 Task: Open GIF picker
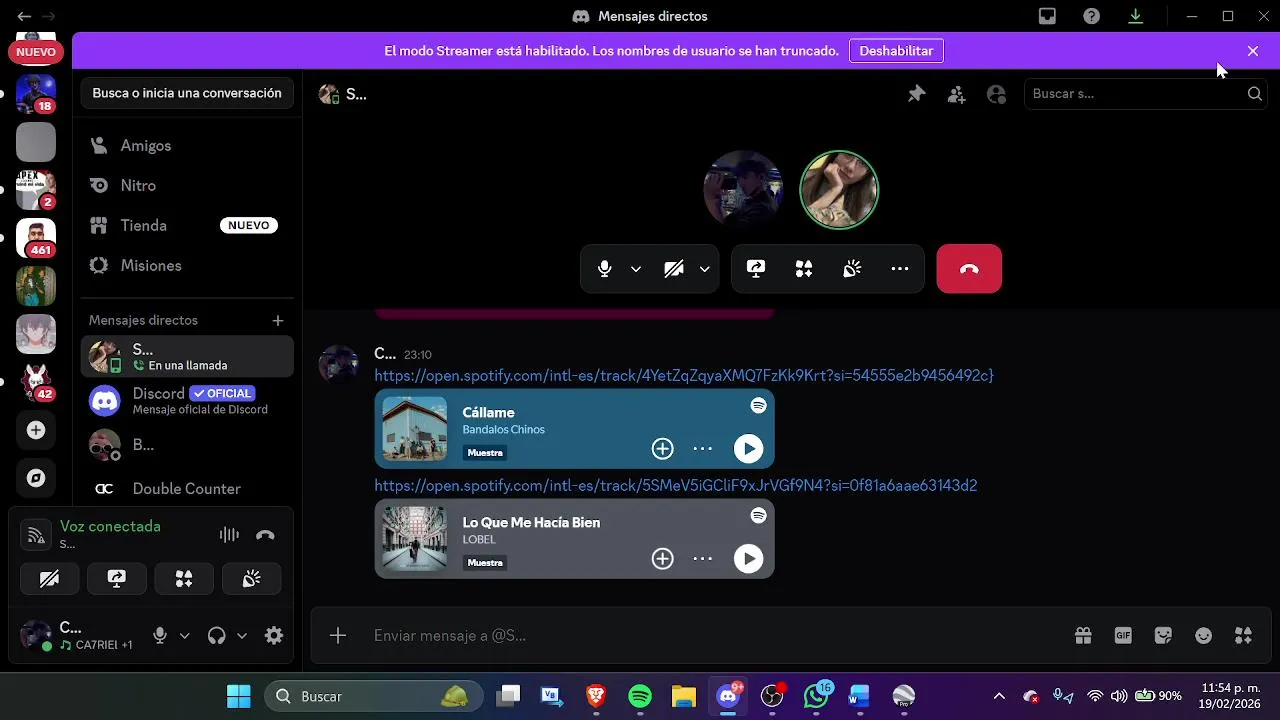(x=1123, y=636)
